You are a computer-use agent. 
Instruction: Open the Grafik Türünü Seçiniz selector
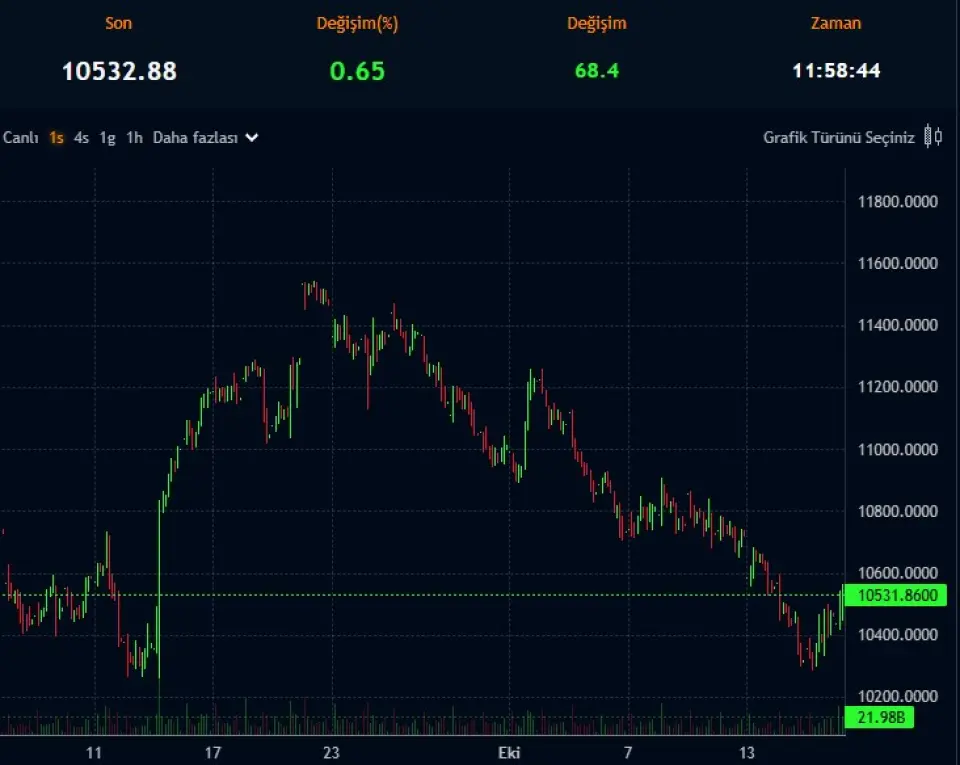coord(838,138)
